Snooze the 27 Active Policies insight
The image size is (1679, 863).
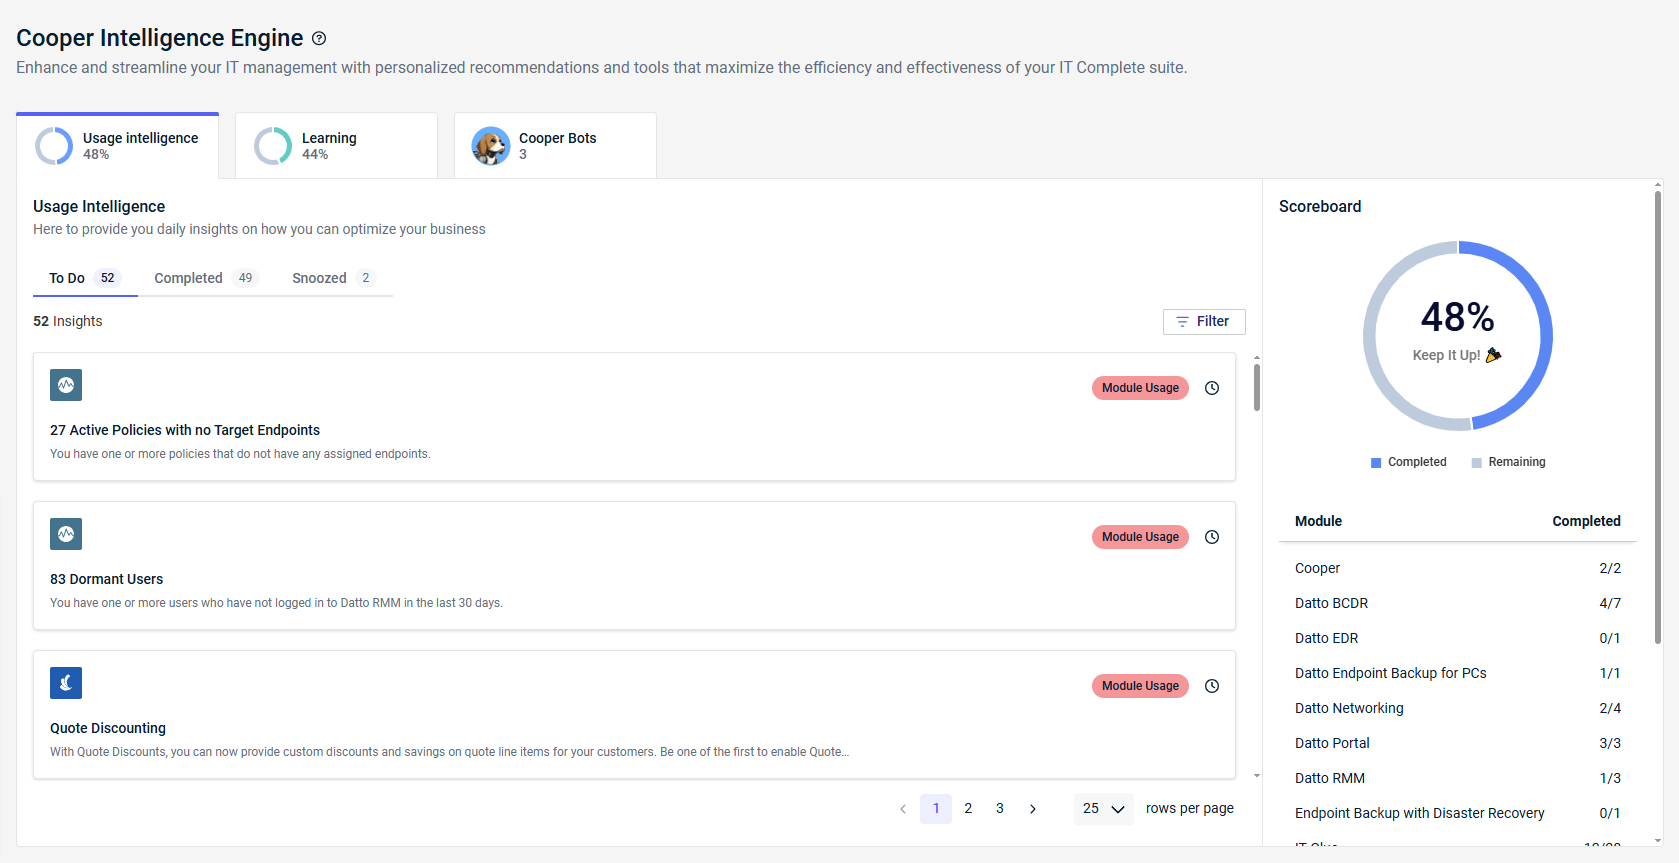coord(1212,388)
